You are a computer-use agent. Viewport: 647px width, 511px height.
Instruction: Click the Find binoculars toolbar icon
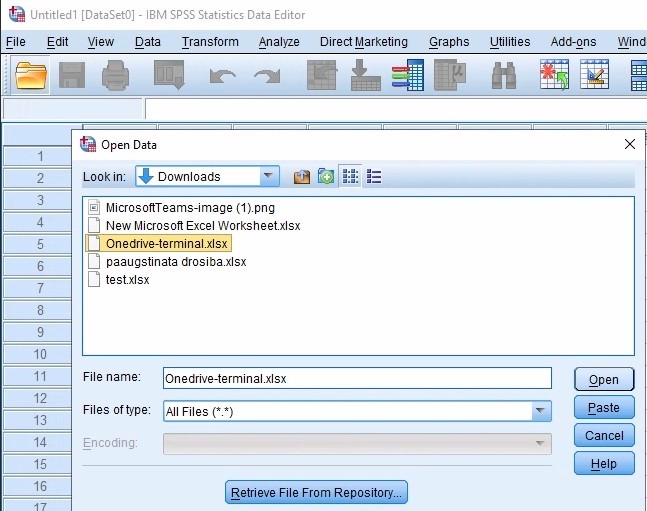coord(503,76)
